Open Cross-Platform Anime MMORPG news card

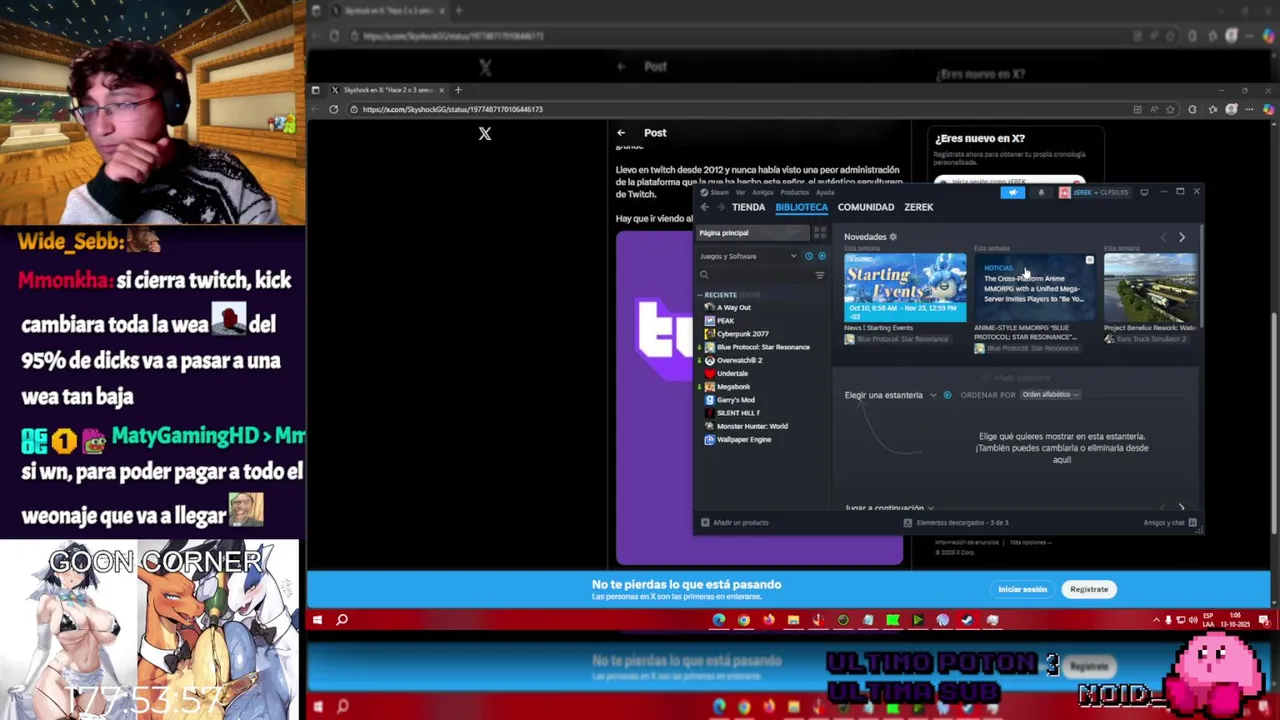tap(1034, 287)
